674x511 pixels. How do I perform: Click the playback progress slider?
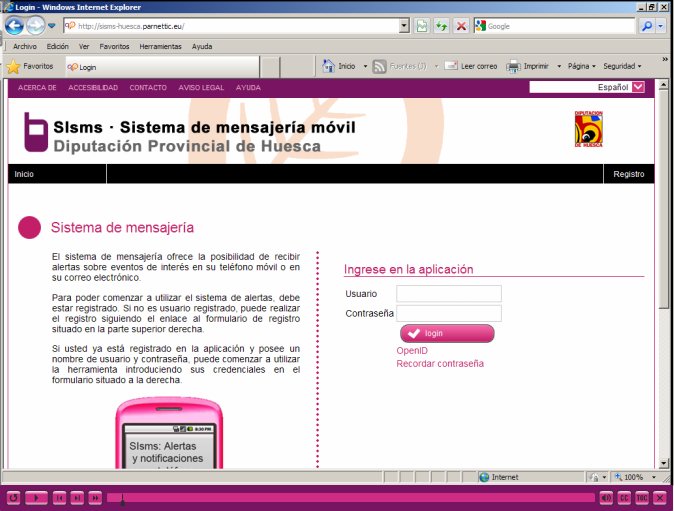[x=350, y=497]
